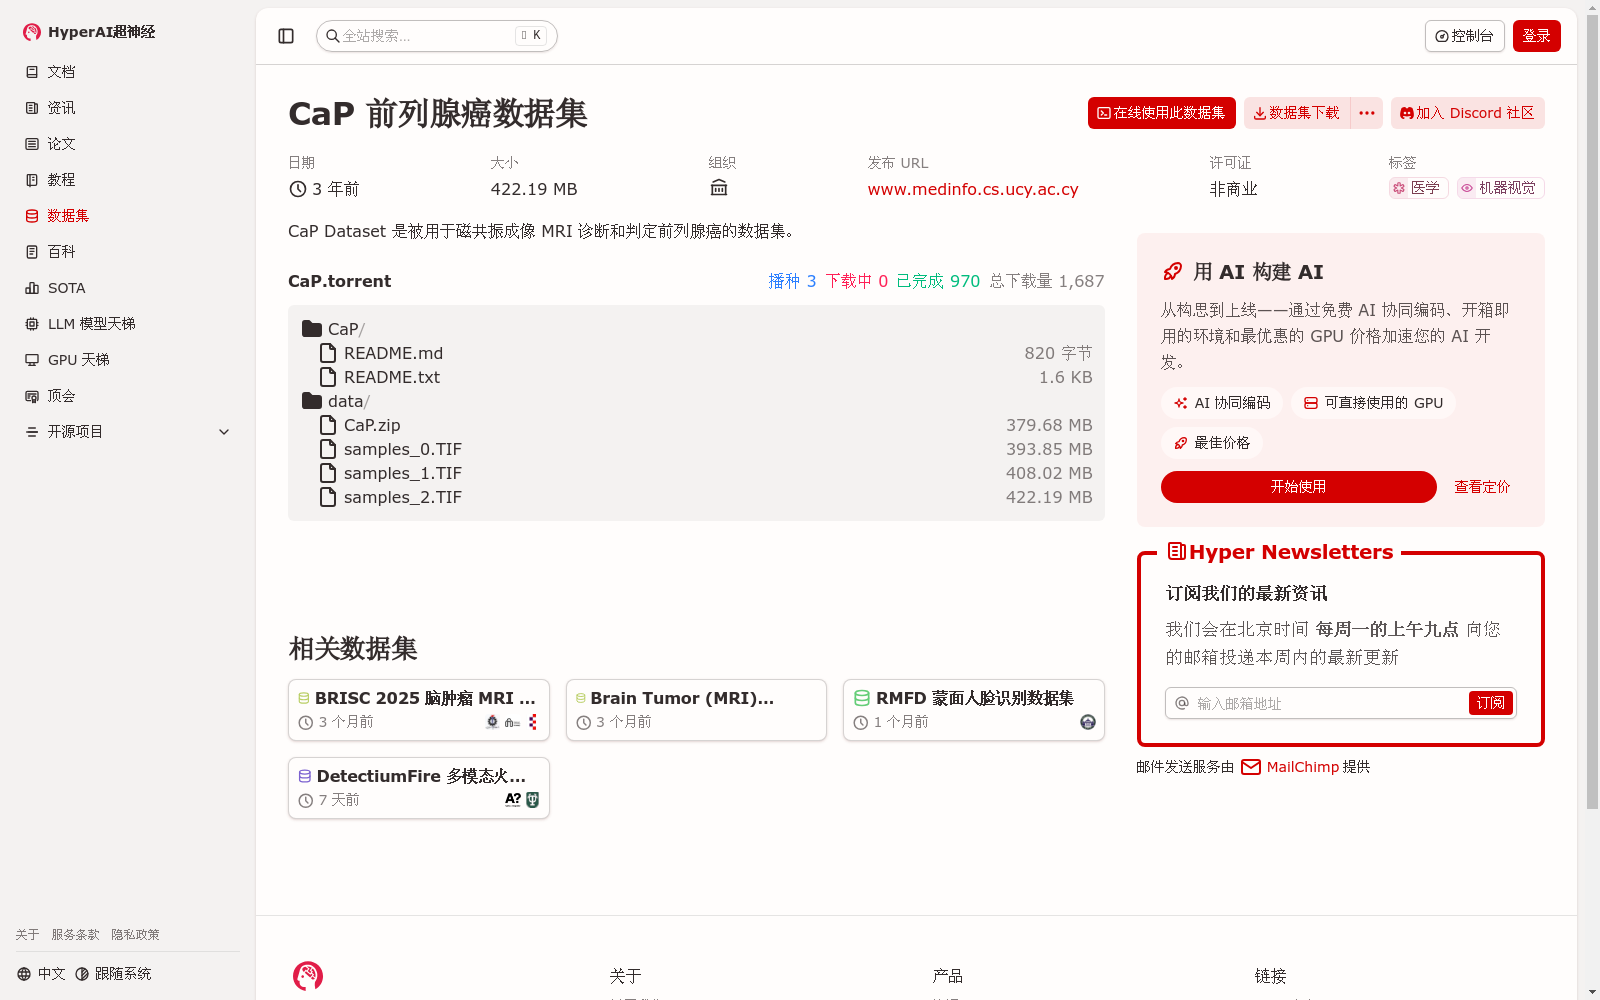Open the three-dots more options dropdown

(x=1367, y=113)
